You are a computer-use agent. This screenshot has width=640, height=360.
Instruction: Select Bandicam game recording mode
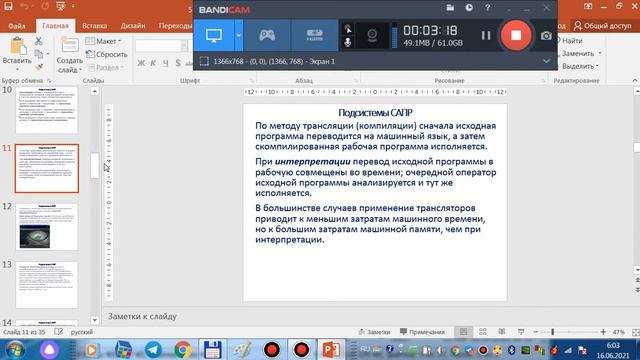[x=267, y=35]
